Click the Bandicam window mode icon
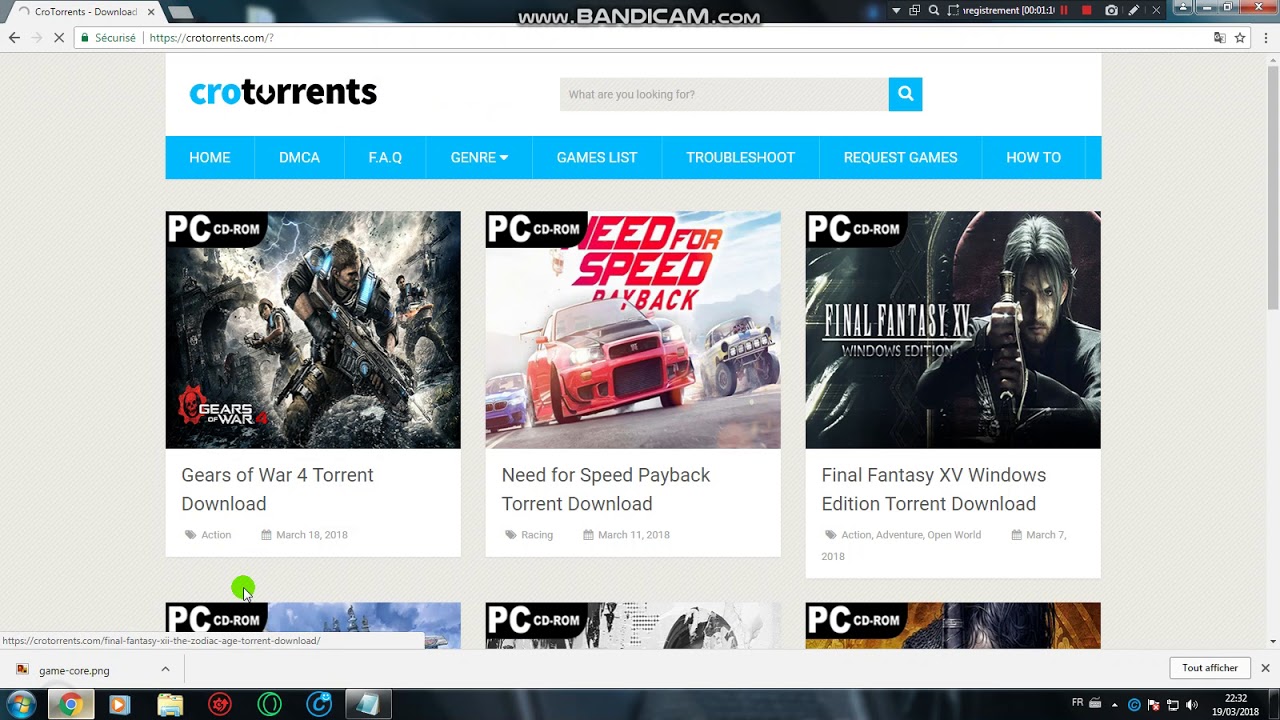 coord(915,10)
